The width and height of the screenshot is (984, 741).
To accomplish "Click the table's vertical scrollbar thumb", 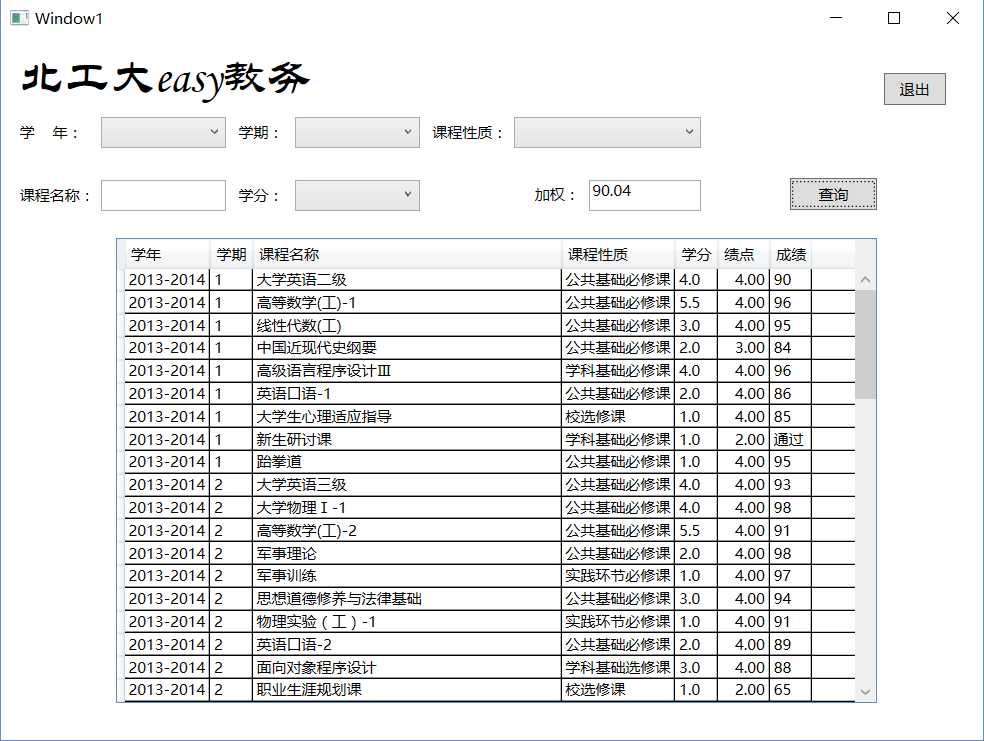I will click(x=865, y=343).
